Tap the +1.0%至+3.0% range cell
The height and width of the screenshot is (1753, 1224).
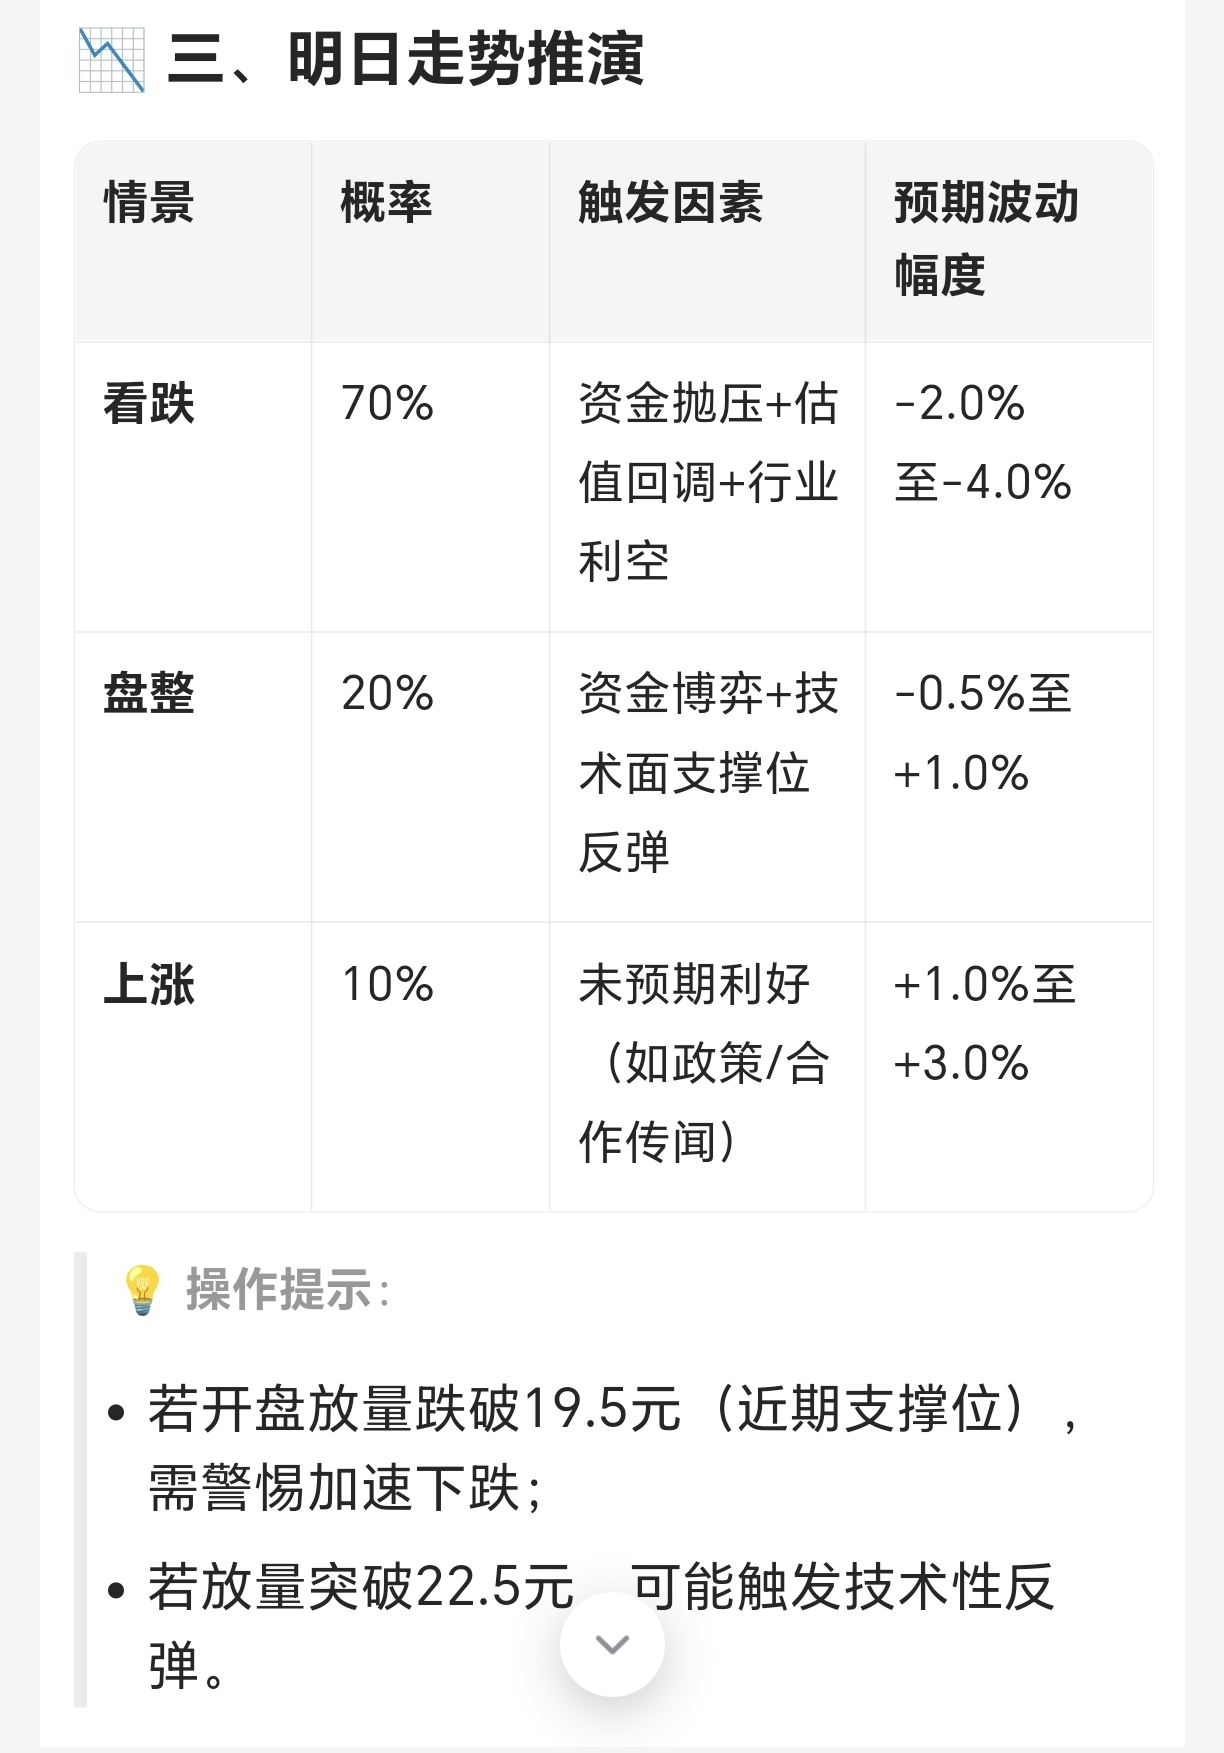click(985, 1023)
